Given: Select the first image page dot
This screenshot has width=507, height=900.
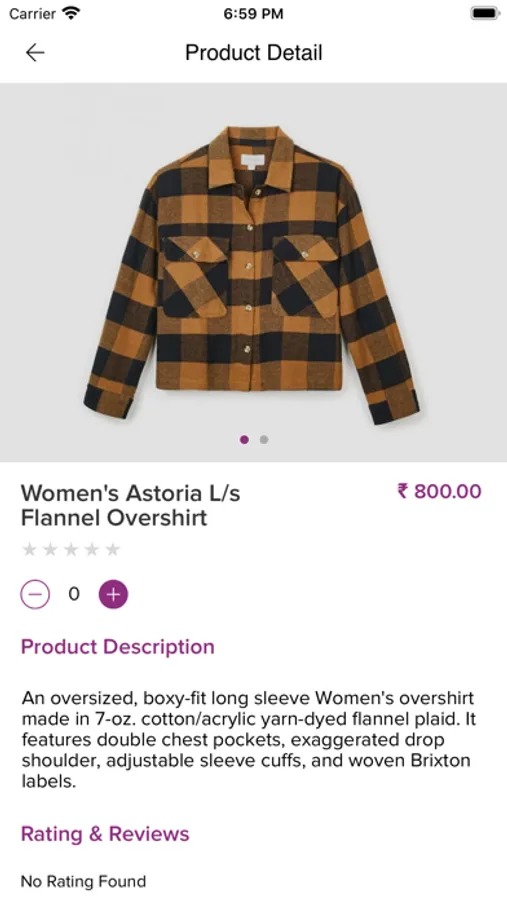Looking at the screenshot, I should pyautogui.click(x=244, y=440).
